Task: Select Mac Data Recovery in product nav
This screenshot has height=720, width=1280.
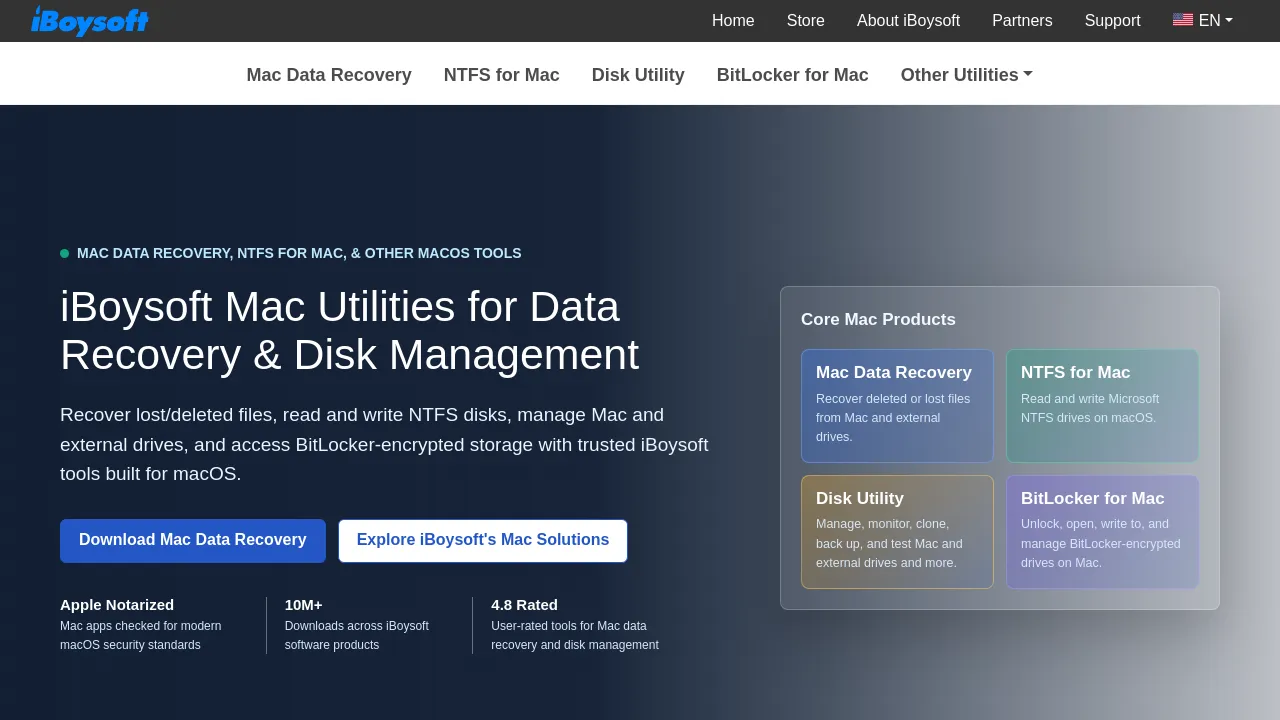Action: click(x=329, y=75)
